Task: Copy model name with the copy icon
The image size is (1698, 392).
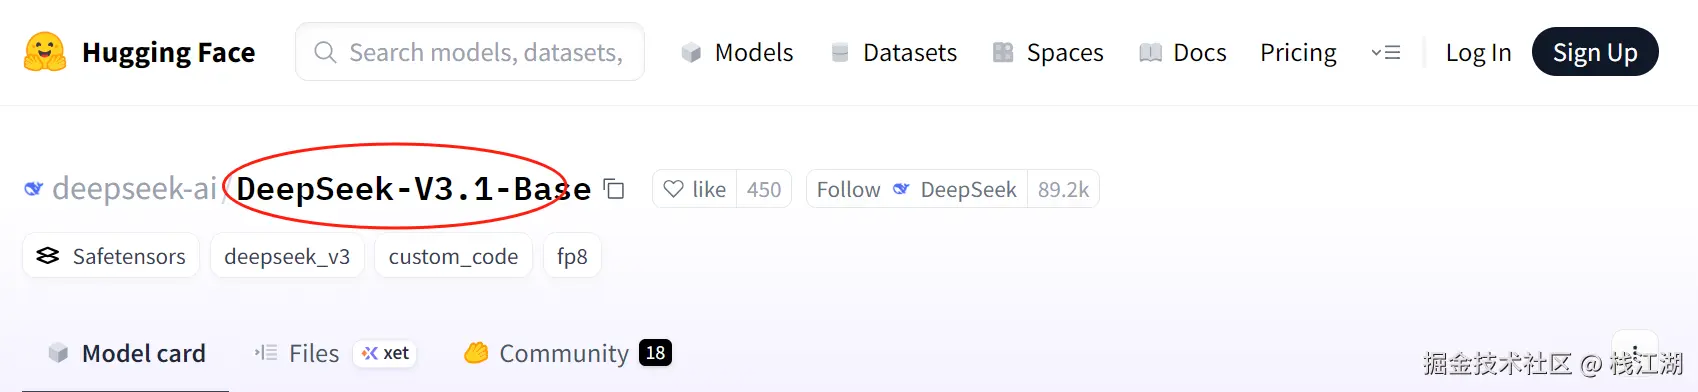Action: point(614,190)
